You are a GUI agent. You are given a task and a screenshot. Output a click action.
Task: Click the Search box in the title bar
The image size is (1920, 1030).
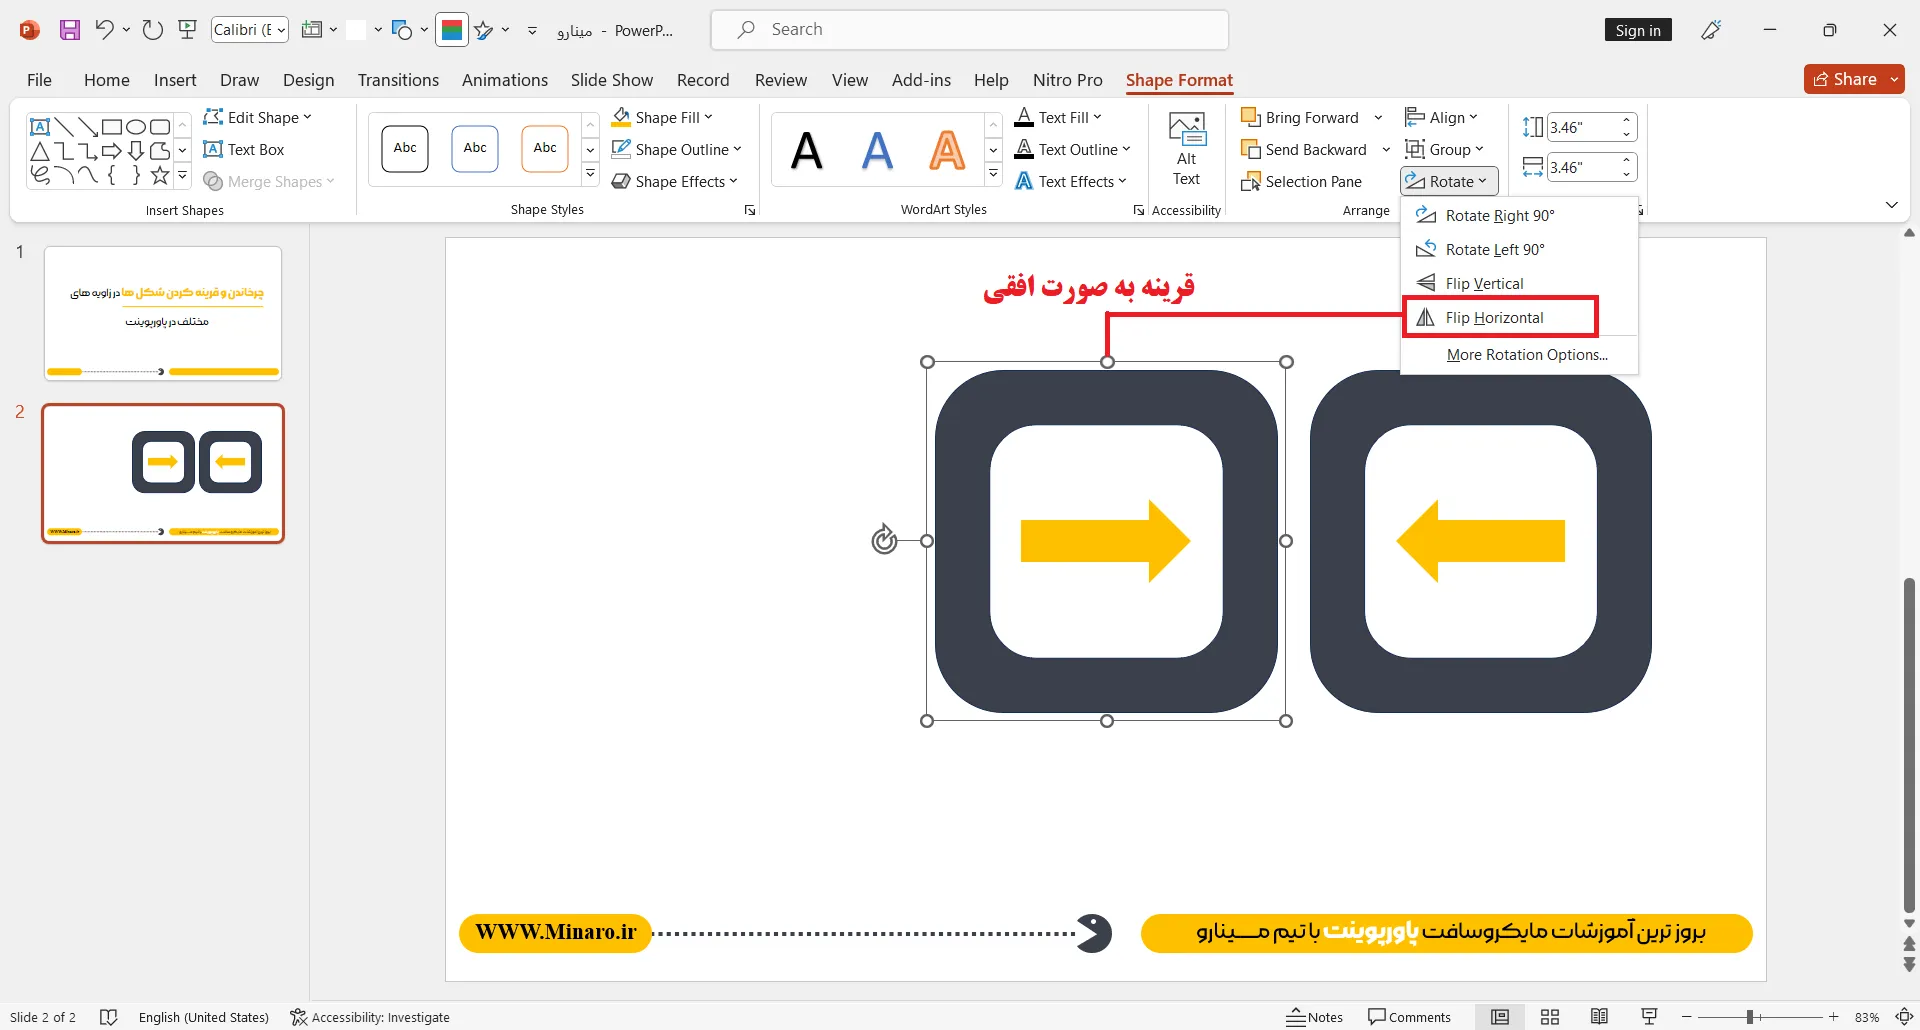[x=970, y=30]
